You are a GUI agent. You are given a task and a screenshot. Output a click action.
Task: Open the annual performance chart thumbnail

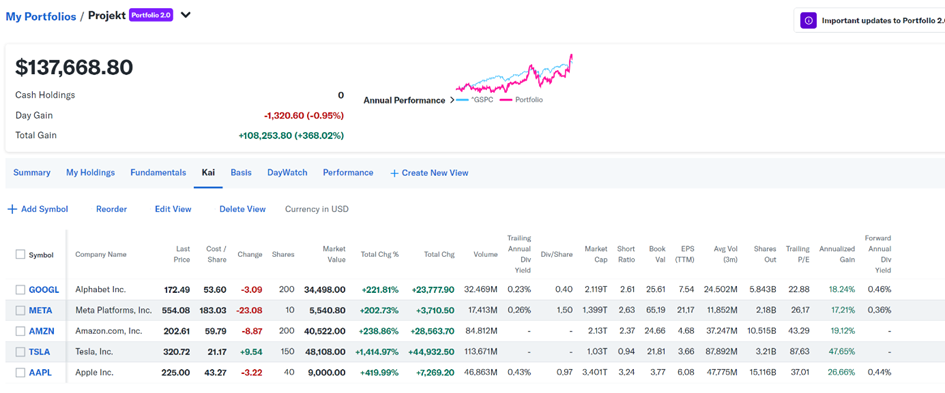point(515,74)
